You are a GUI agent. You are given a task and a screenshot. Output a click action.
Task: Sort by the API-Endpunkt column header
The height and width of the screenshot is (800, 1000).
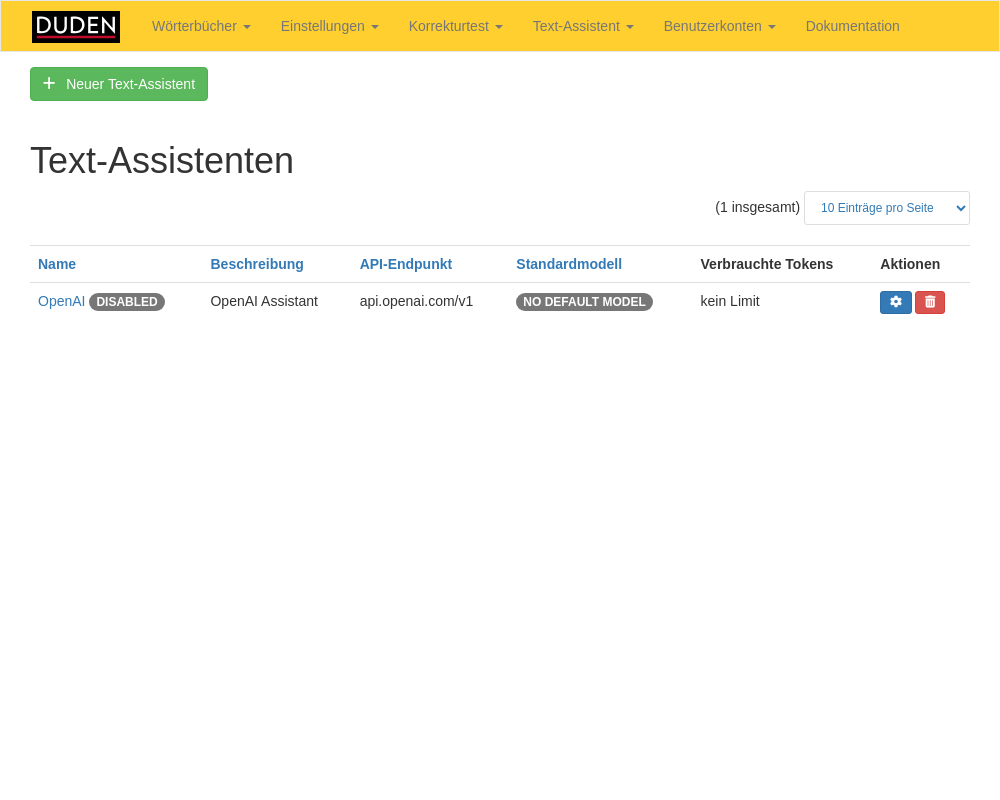tap(406, 264)
